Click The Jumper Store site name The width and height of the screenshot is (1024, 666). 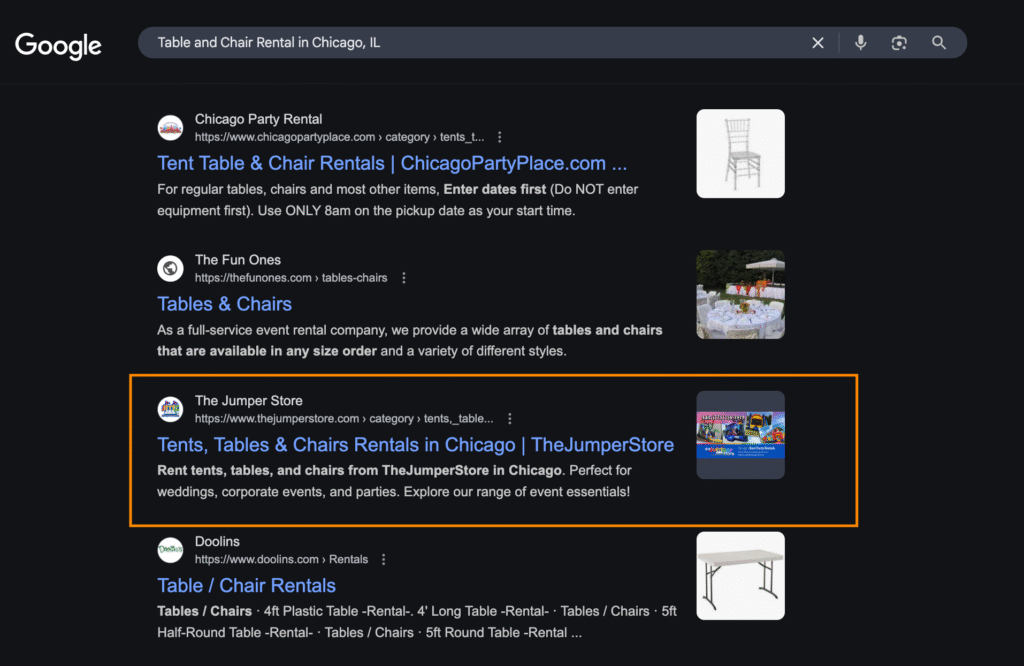pos(249,401)
